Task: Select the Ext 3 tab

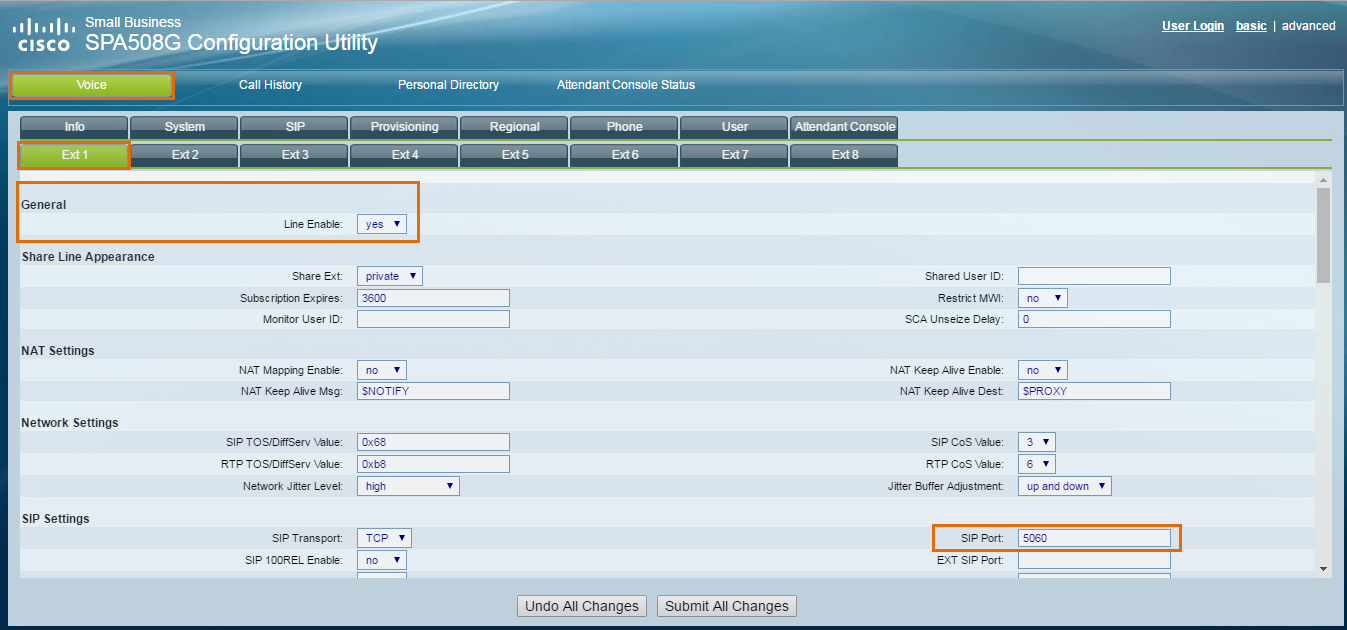Action: (294, 155)
